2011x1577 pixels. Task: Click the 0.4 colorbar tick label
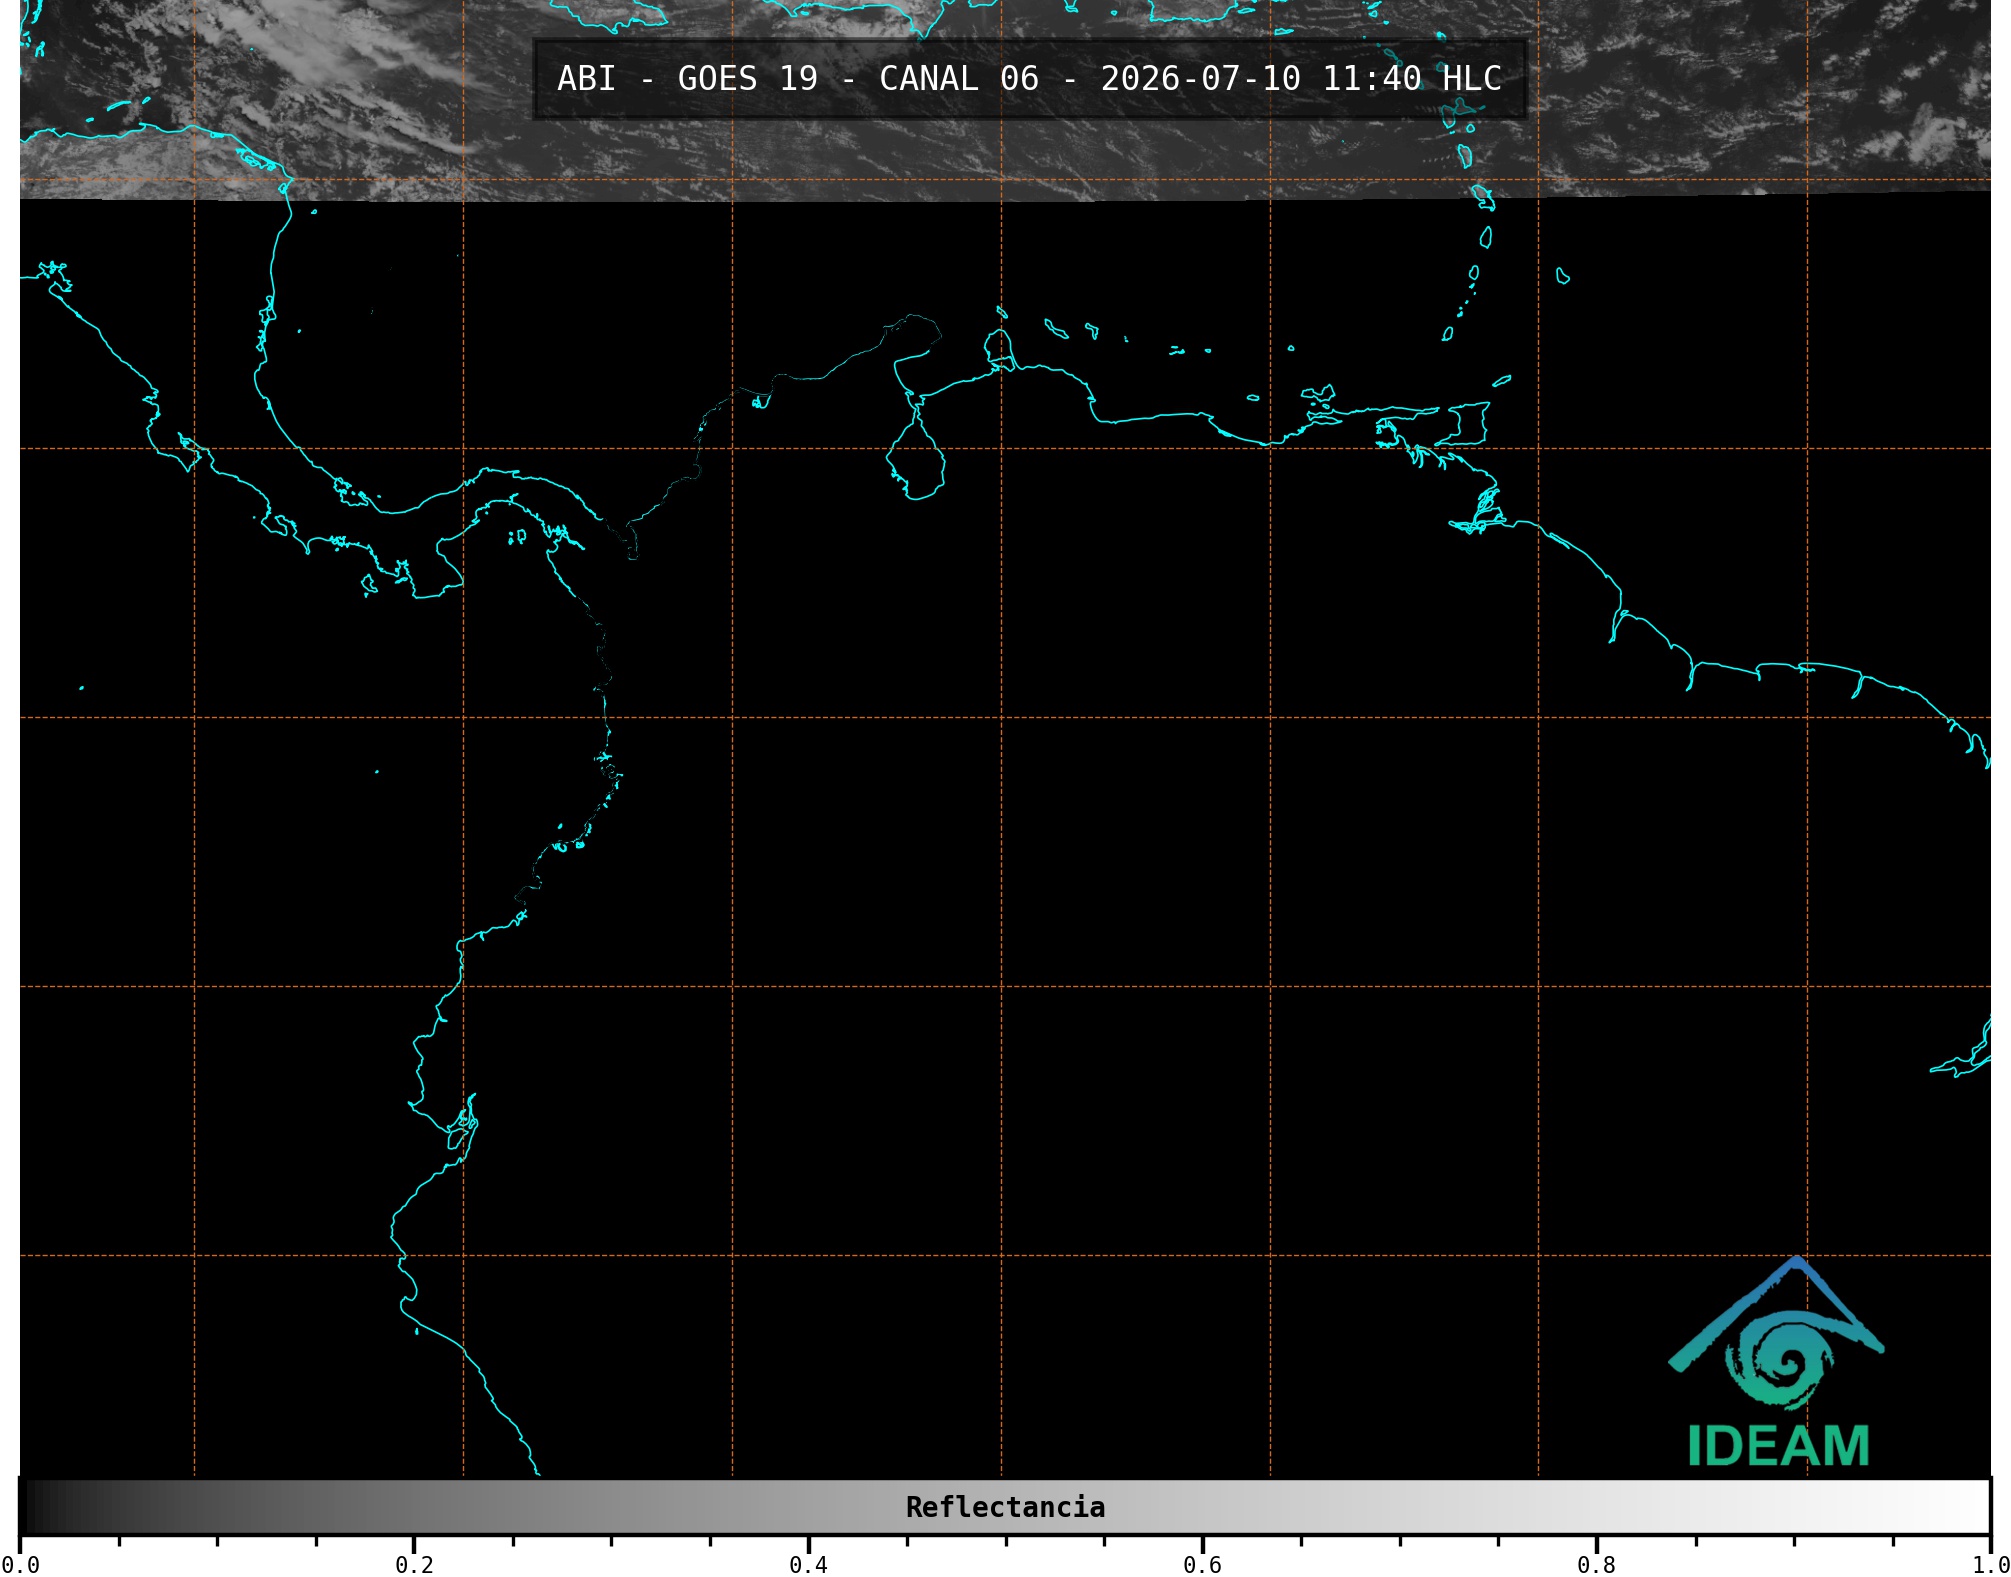point(808,1564)
